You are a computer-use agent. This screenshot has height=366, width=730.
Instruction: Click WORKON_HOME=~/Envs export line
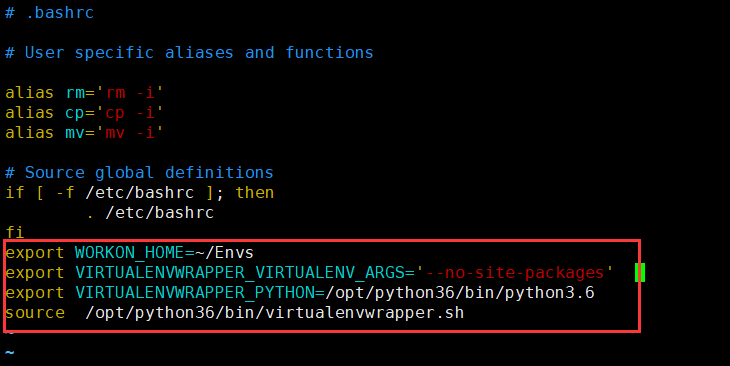point(129,253)
